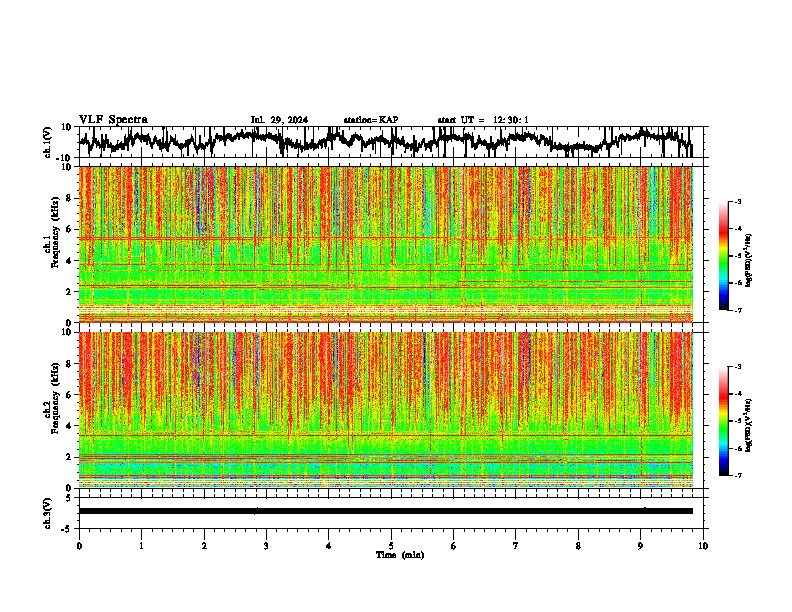Select the date "Jul. 29, 2024" header text

[x=279, y=120]
